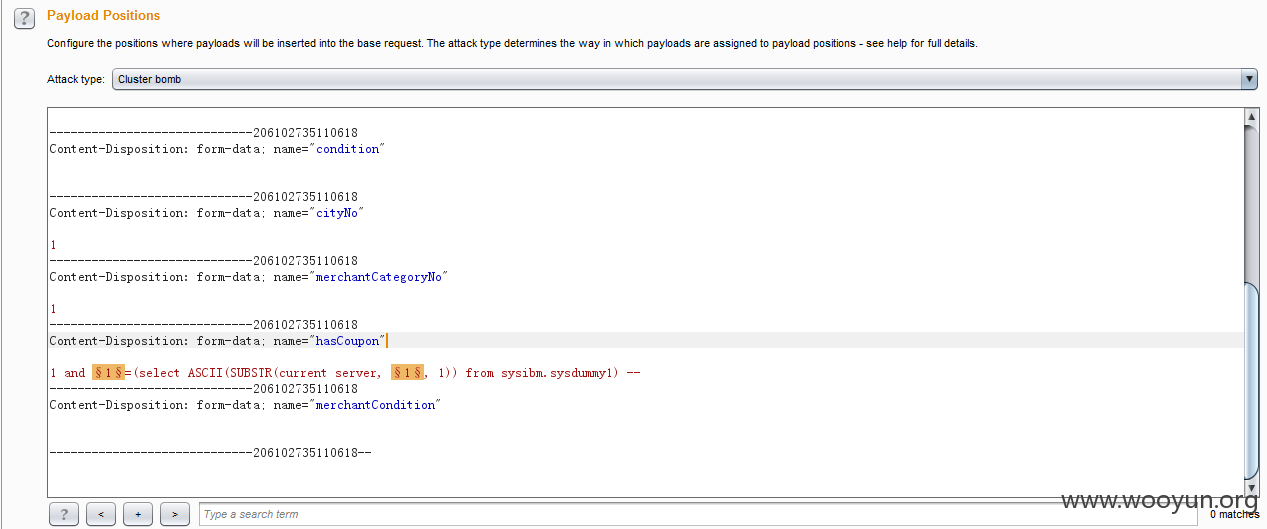Click second §1§ payload marker after 'current server,'
The height and width of the screenshot is (529, 1267).
(407, 373)
